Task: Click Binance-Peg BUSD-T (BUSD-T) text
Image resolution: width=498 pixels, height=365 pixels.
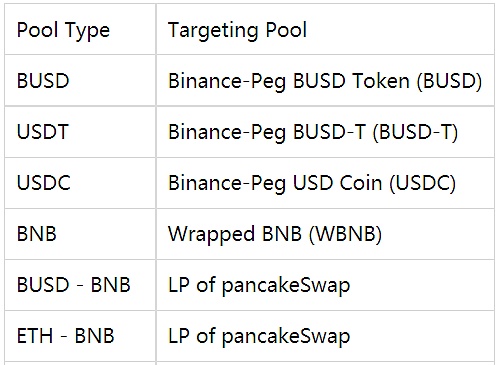Action: tap(313, 132)
